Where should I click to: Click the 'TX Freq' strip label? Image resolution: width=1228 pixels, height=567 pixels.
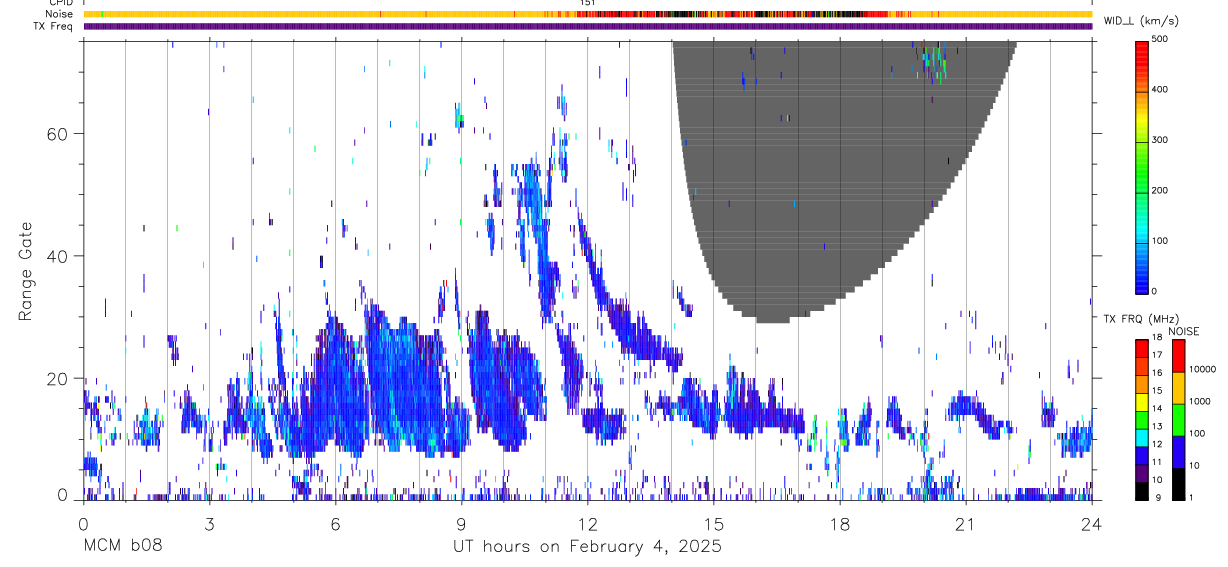point(54,26)
